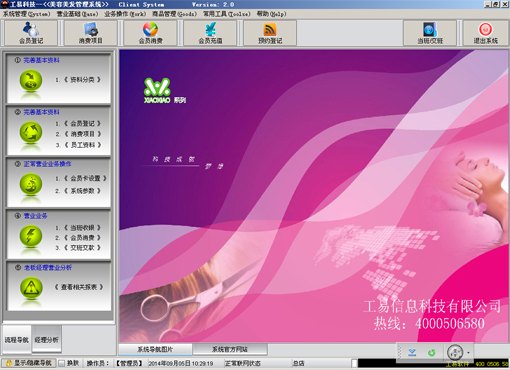Open the 消费项目 toolbar button
Viewport: 510px width, 370px height.
(x=91, y=33)
